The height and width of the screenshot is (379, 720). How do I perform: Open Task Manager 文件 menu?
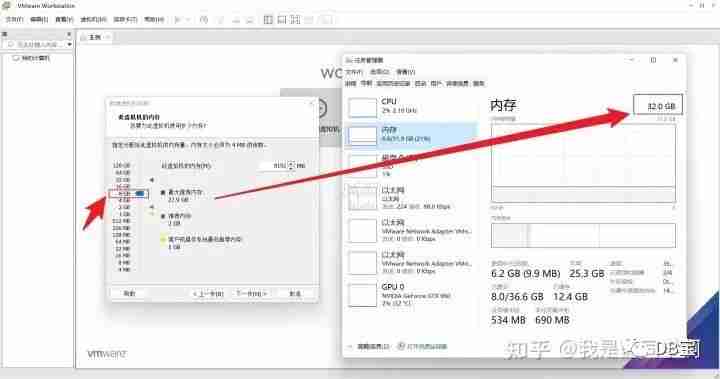pos(354,72)
